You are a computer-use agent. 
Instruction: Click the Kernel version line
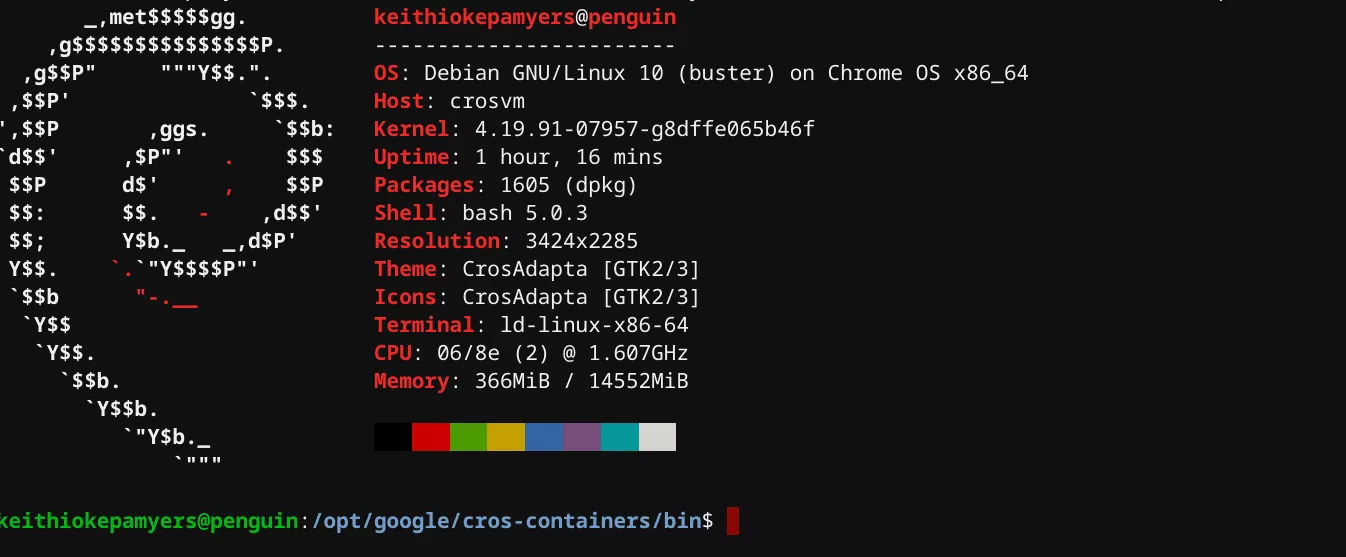pyautogui.click(x=594, y=129)
